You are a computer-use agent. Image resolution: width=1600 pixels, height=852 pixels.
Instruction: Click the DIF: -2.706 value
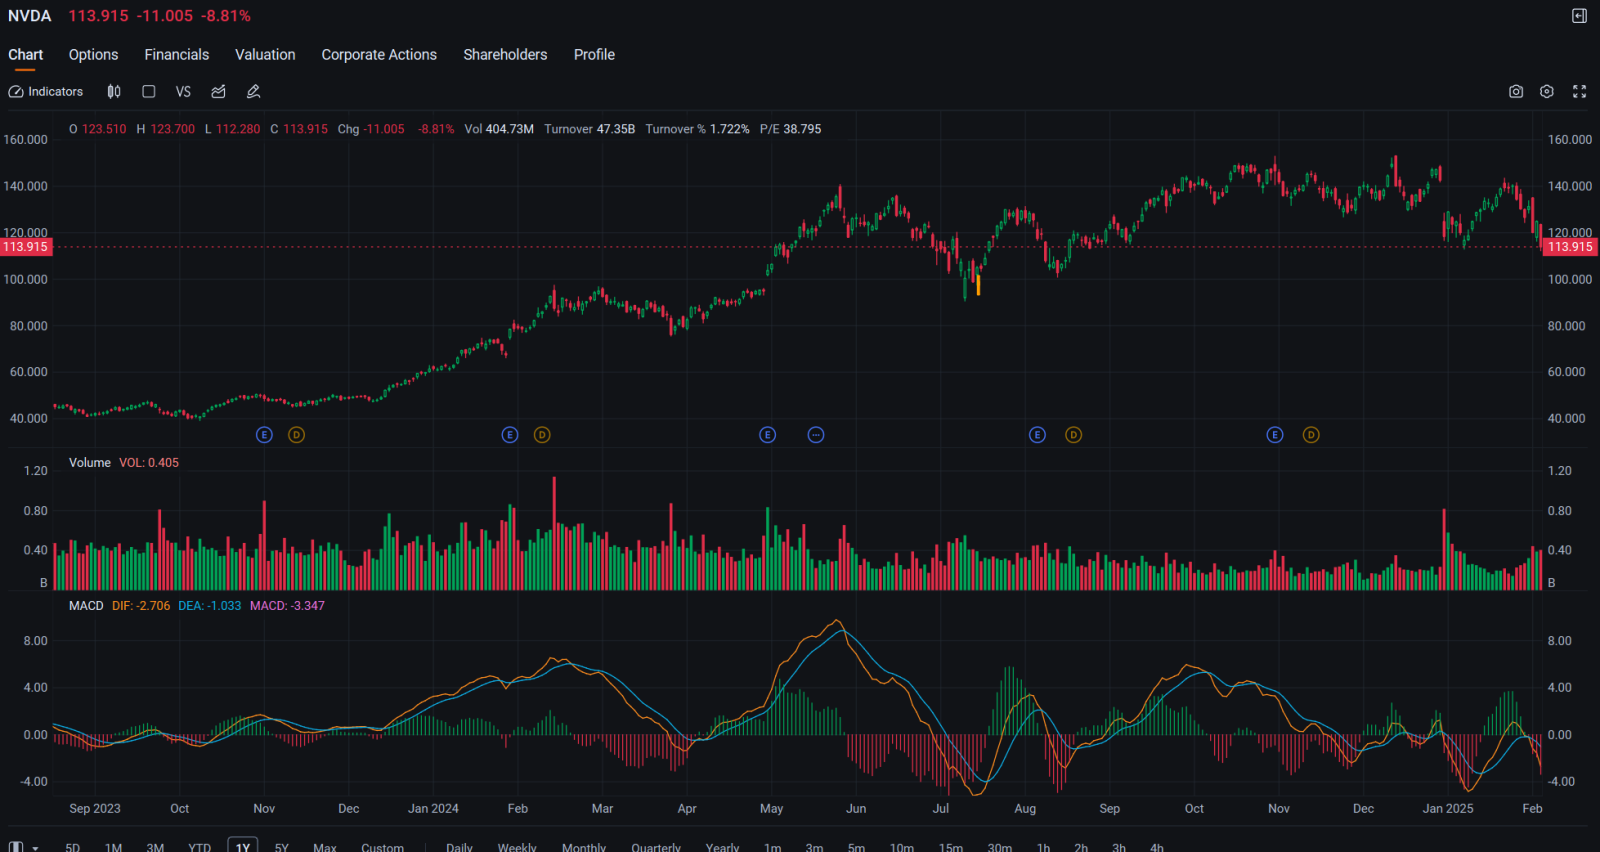click(141, 606)
